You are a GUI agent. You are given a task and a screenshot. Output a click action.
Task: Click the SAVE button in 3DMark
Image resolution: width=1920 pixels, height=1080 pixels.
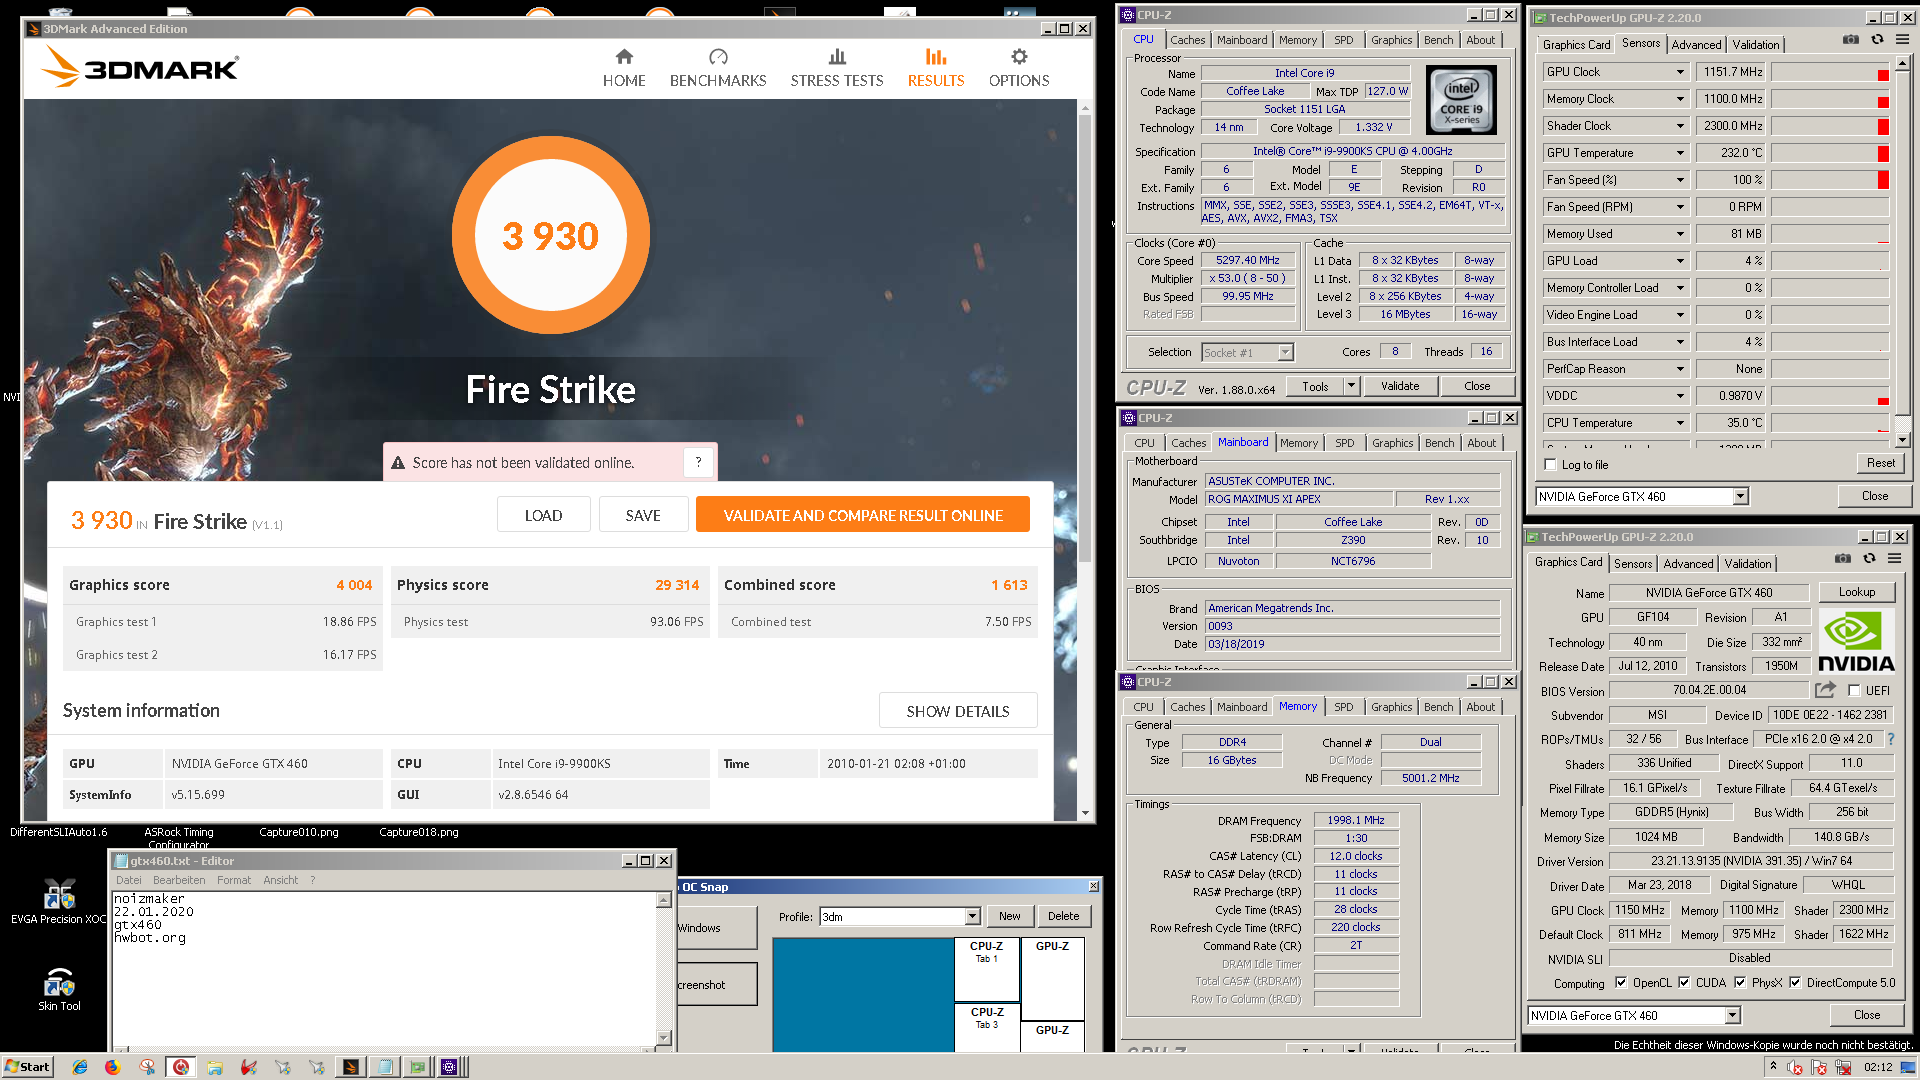643,515
